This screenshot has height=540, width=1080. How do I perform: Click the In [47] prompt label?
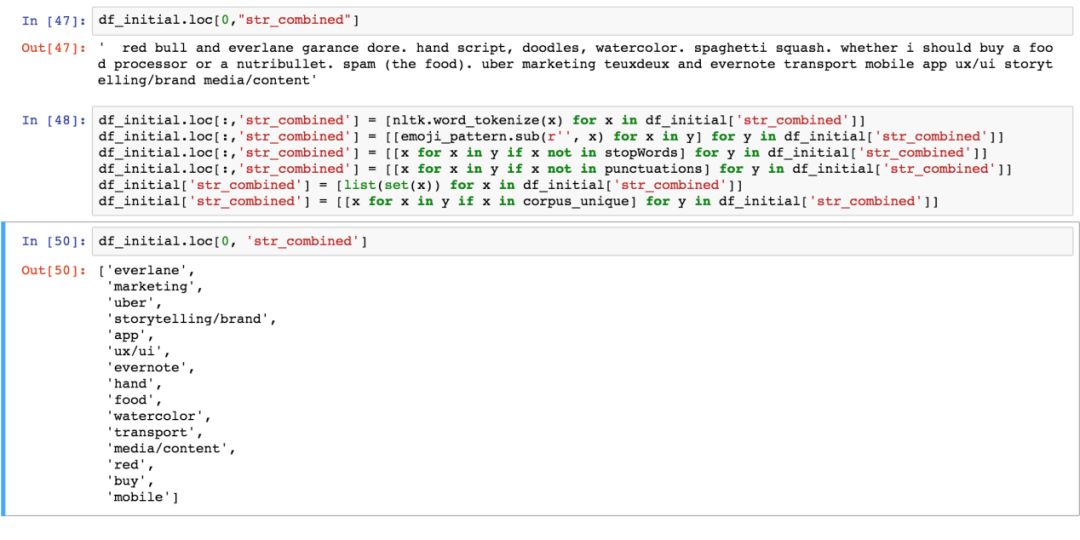pos(54,21)
